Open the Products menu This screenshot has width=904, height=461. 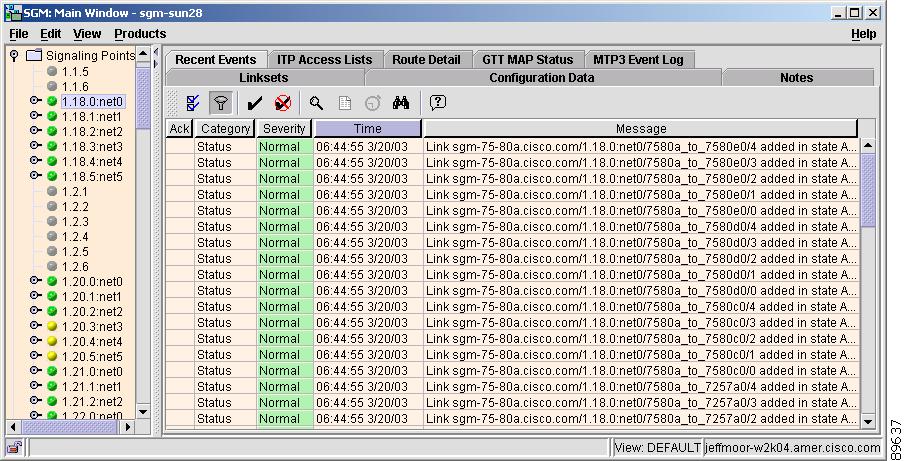[140, 34]
